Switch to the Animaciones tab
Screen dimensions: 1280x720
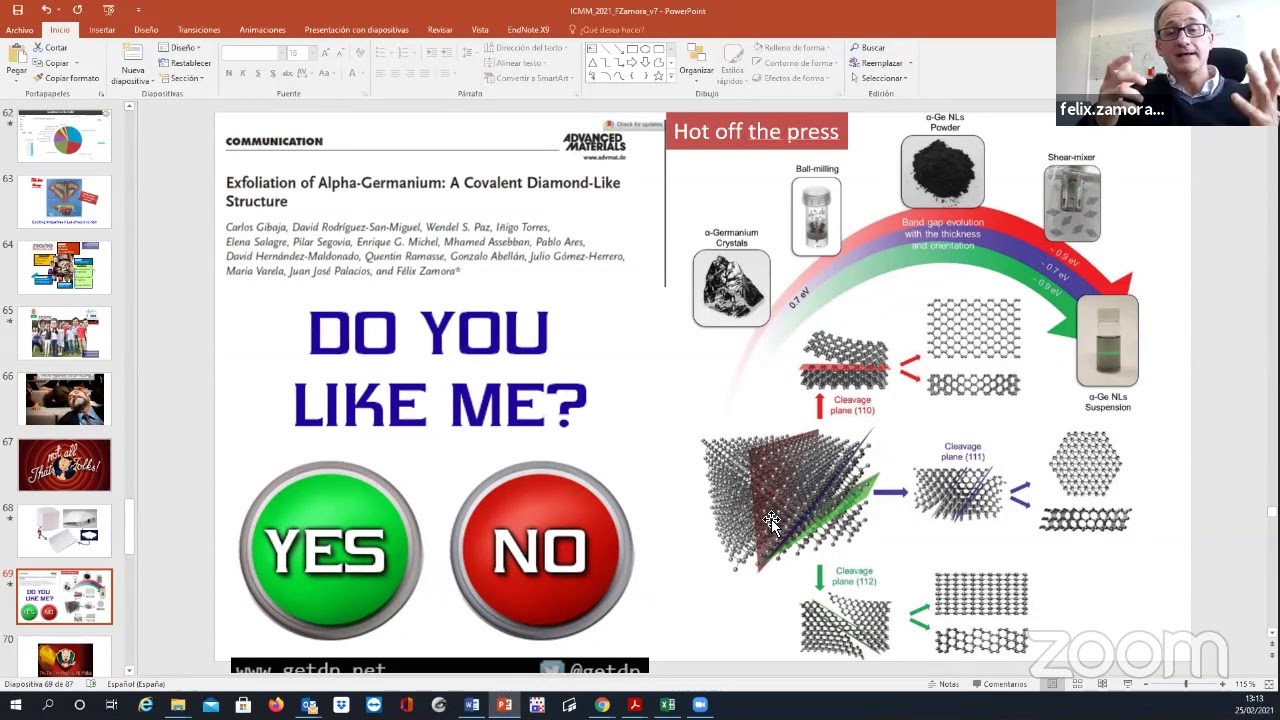262,30
